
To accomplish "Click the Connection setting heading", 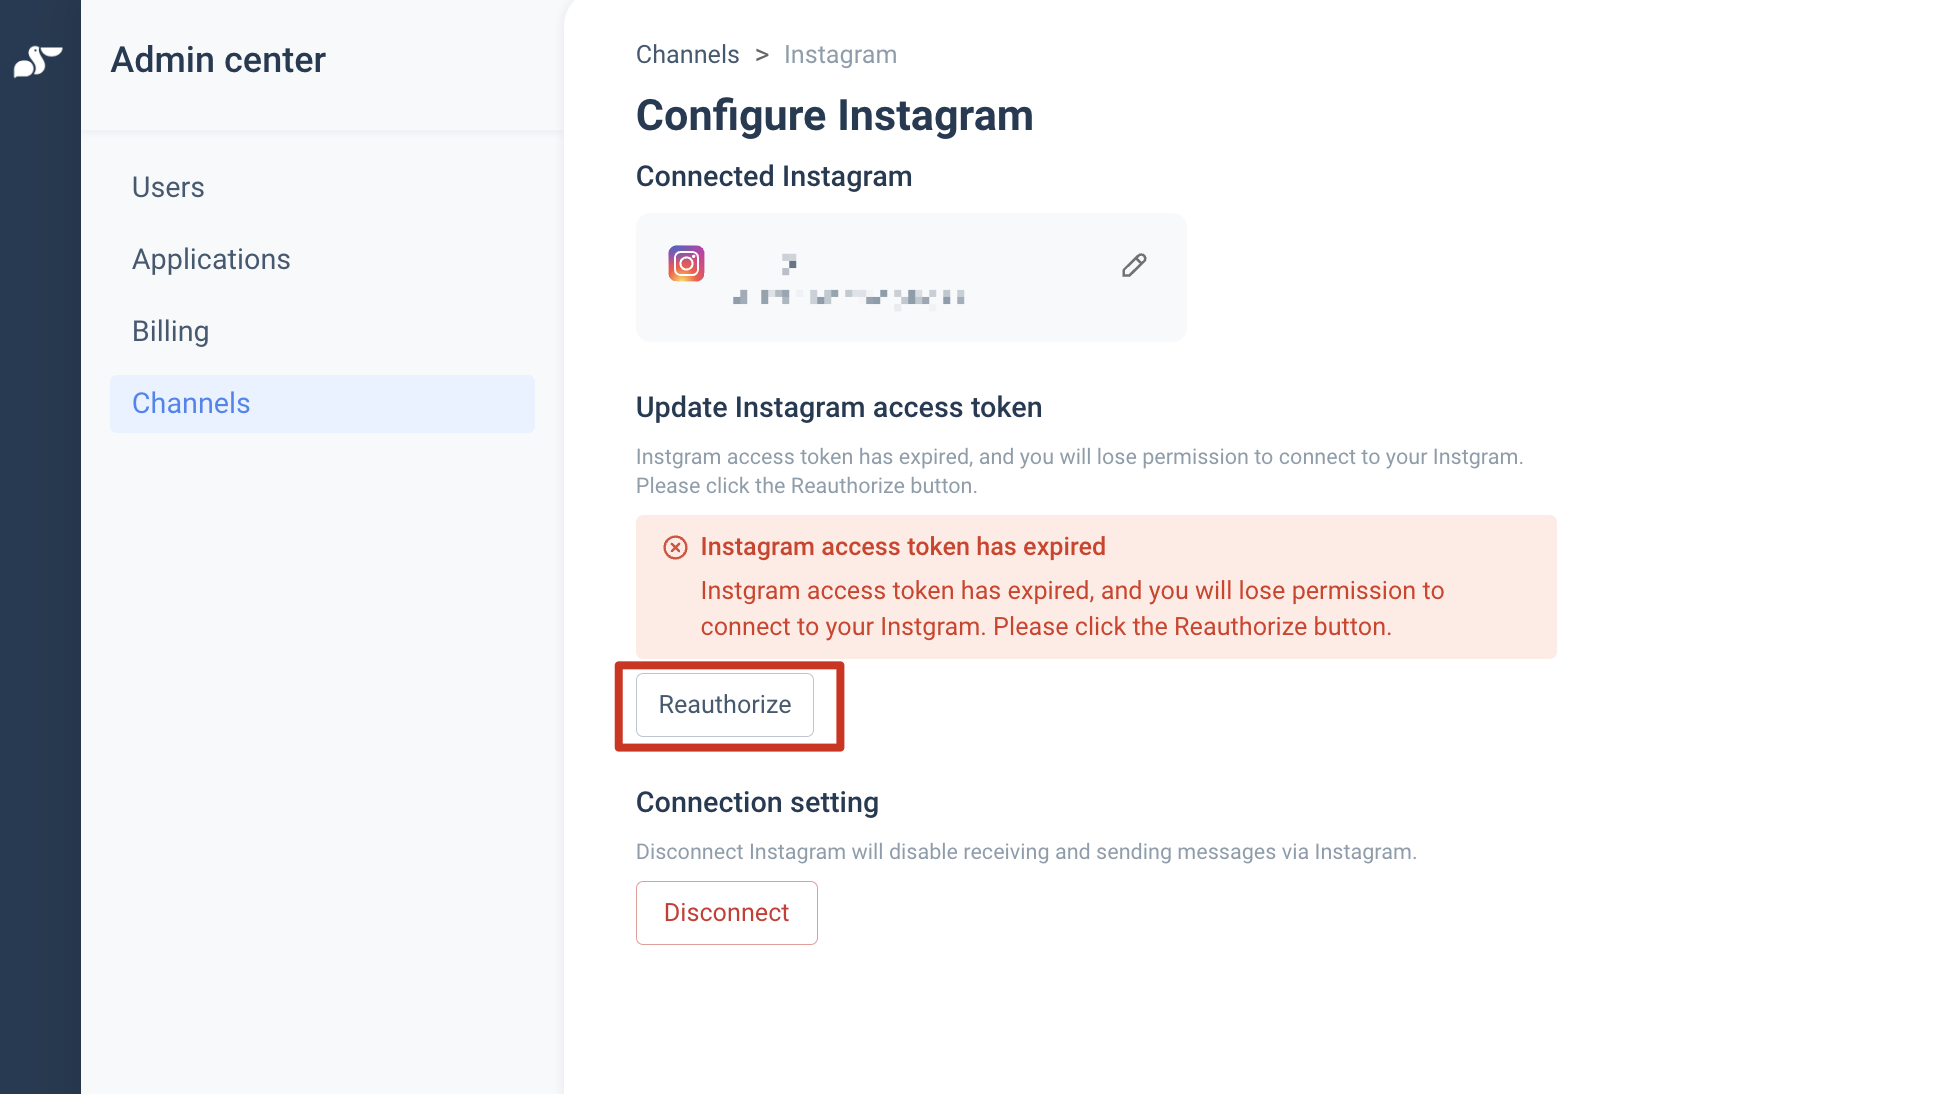I will coord(757,802).
